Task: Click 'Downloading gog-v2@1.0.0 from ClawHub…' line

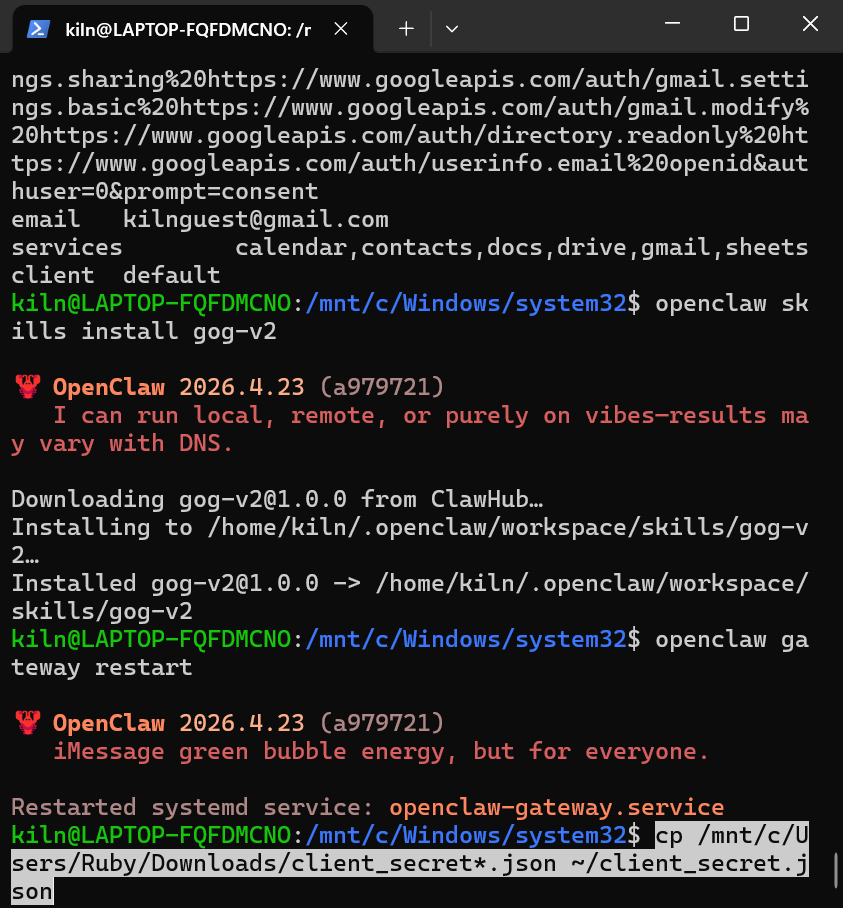Action: [277, 499]
